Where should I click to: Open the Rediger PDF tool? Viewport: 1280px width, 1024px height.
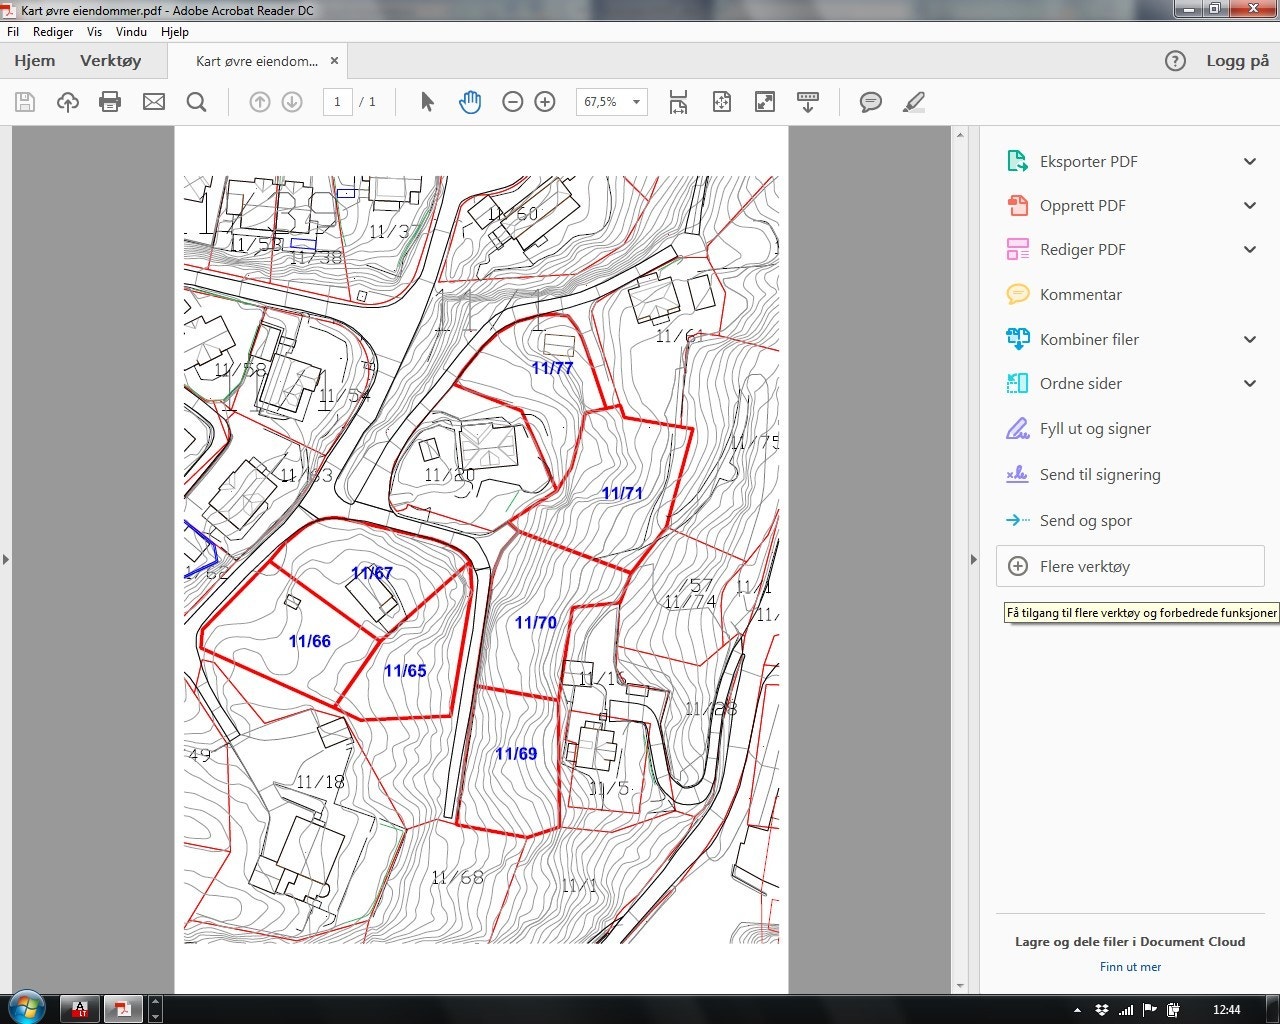point(1082,249)
